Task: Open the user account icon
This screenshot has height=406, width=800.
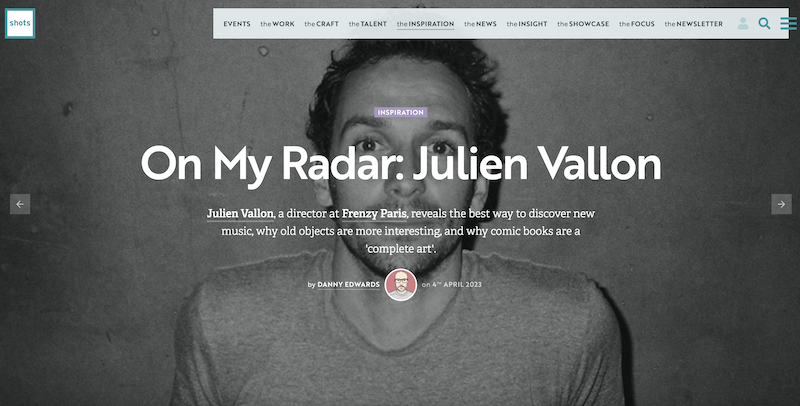Action: tap(743, 23)
